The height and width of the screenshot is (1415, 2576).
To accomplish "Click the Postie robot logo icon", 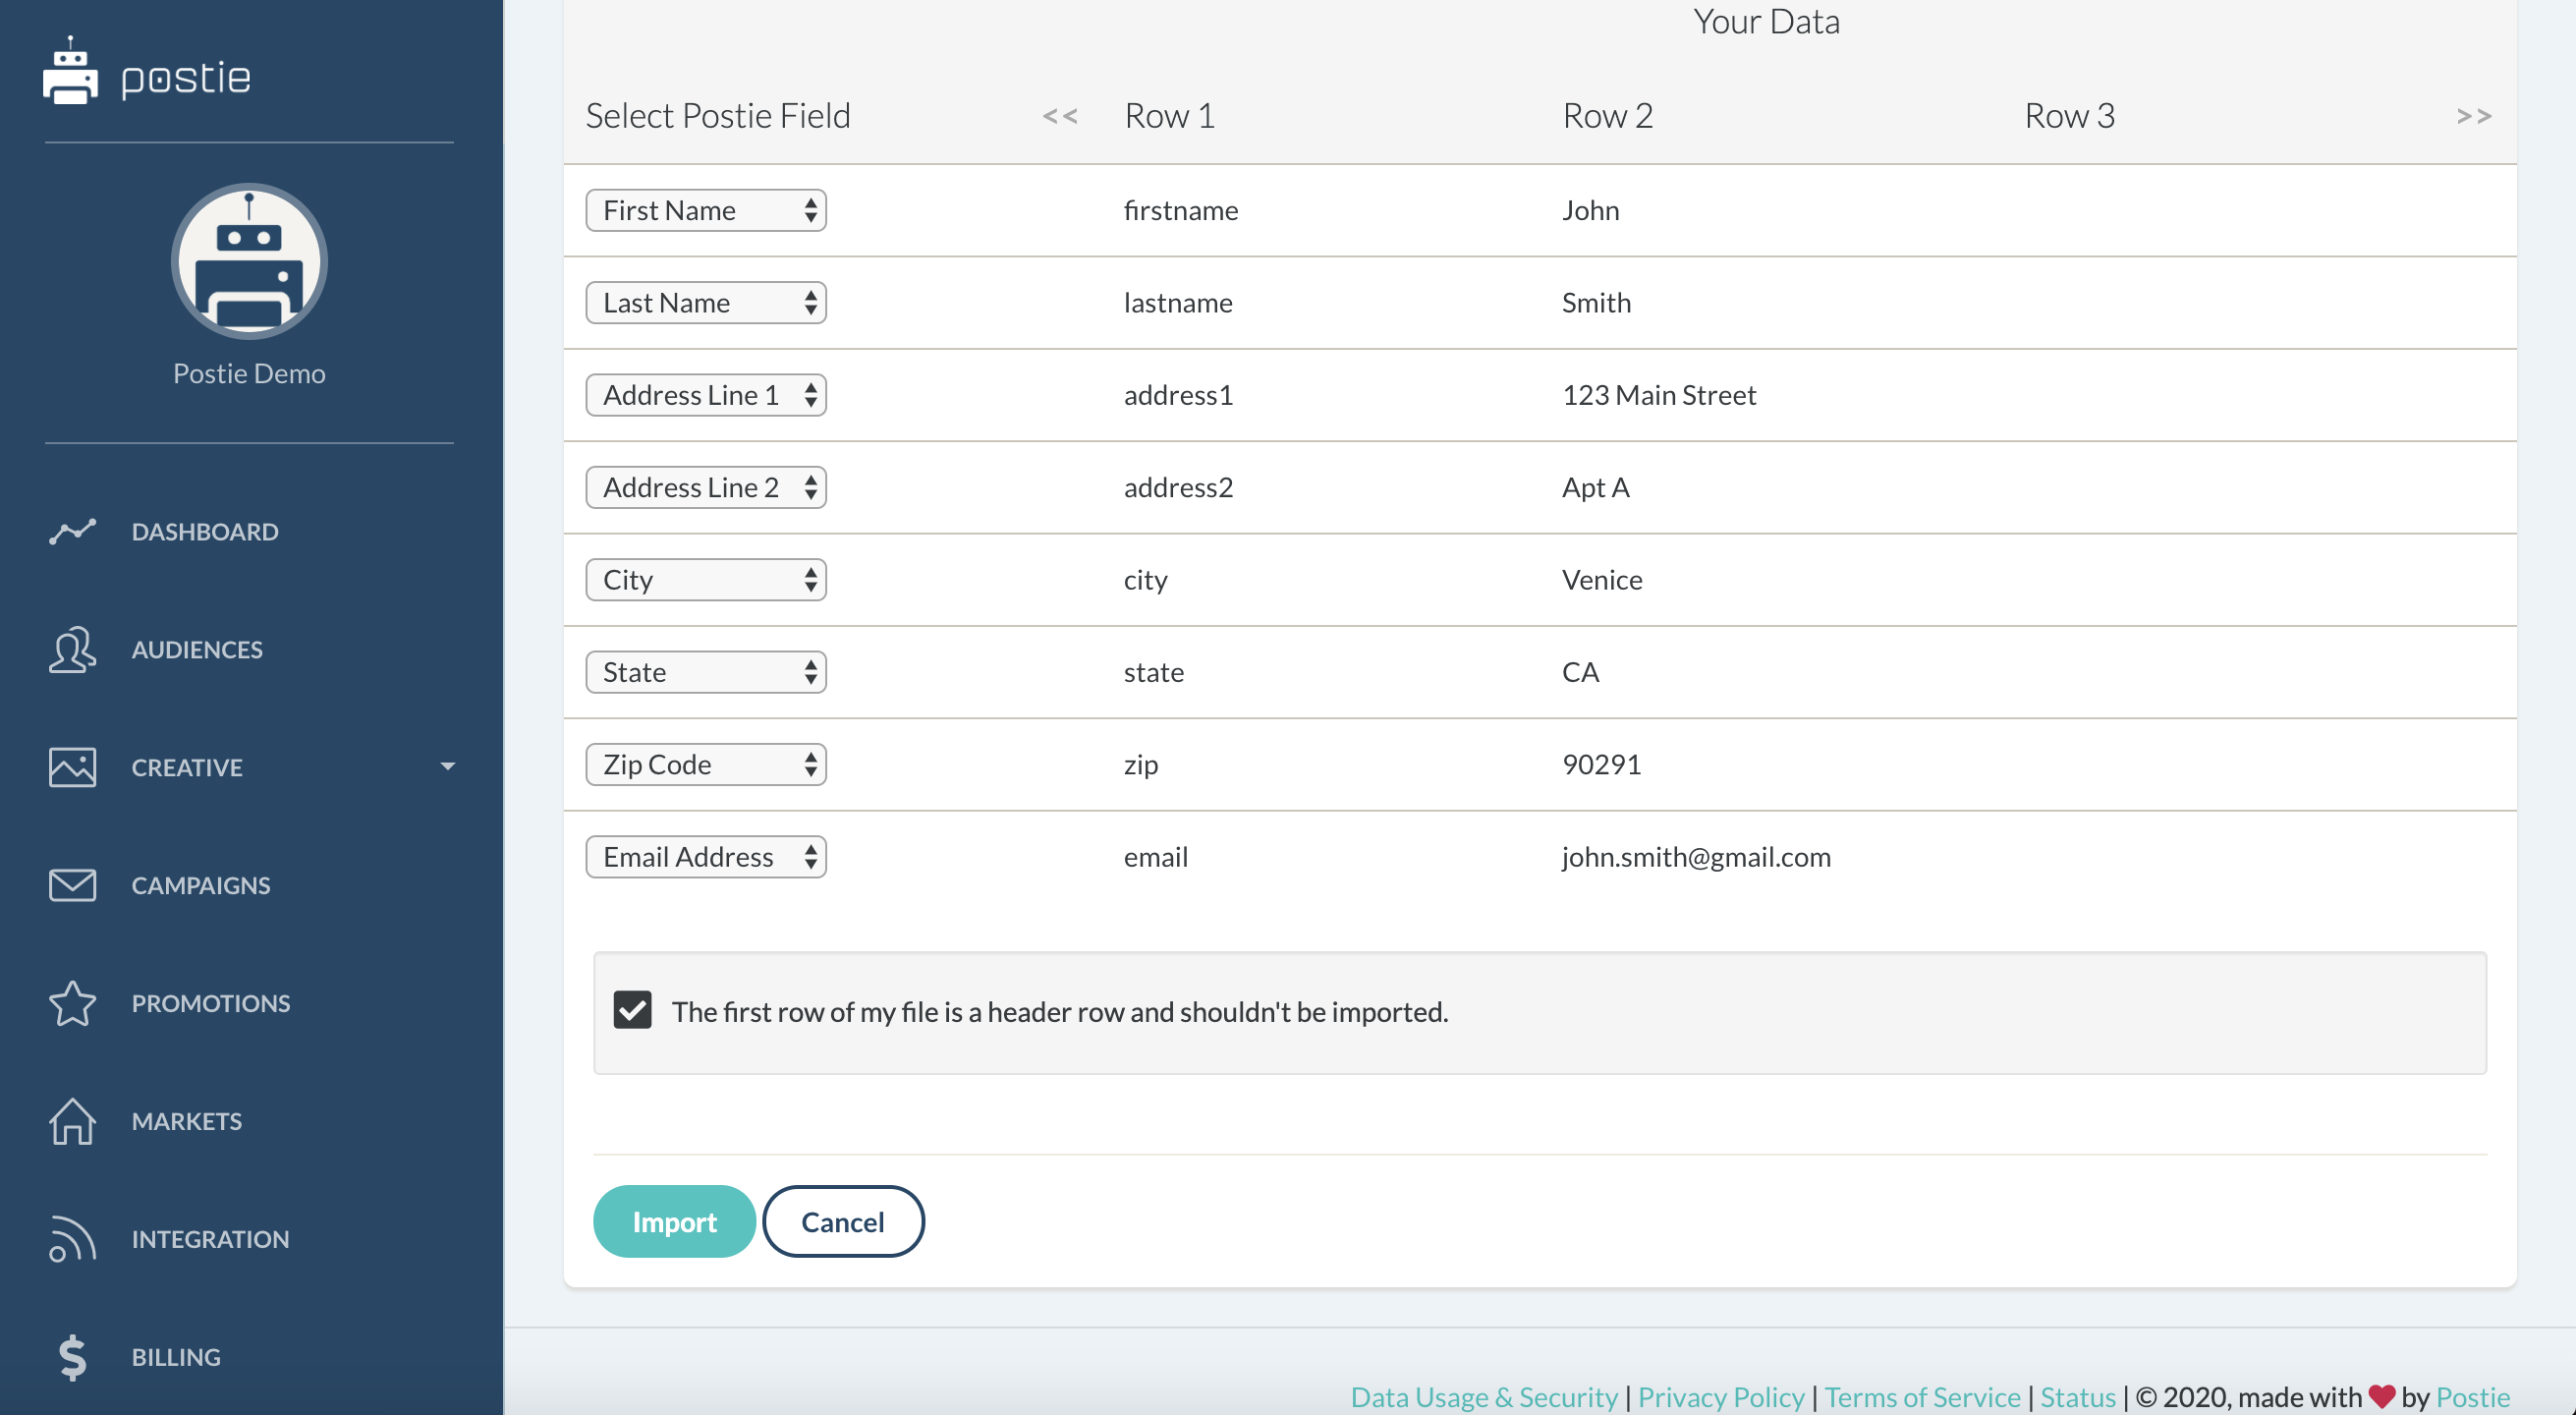I will tap(70, 72).
